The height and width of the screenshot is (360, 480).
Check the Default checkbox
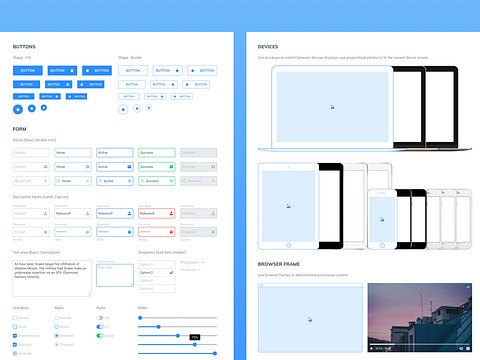15,318
